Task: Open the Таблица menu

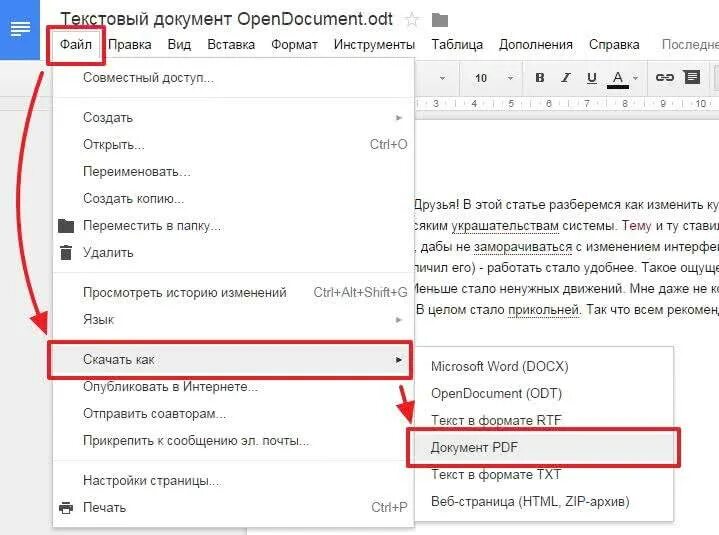Action: (x=457, y=44)
